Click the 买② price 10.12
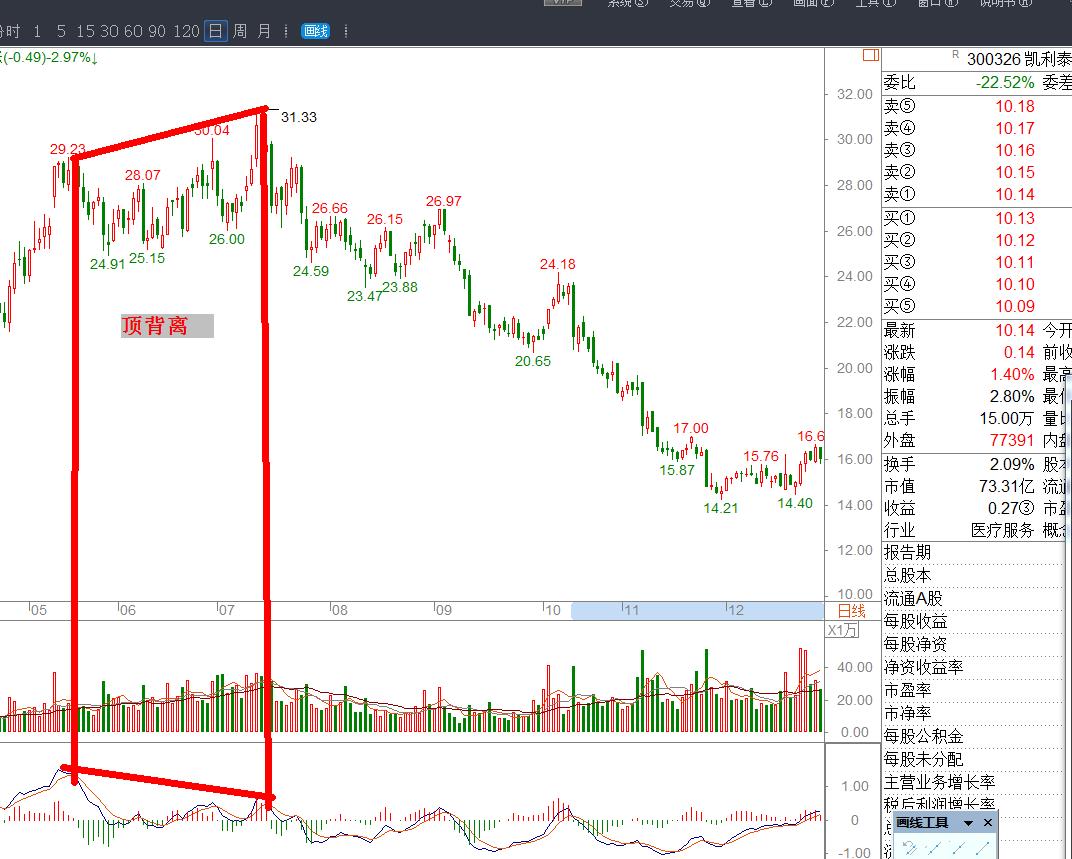This screenshot has height=859, width=1072. tap(1015, 240)
